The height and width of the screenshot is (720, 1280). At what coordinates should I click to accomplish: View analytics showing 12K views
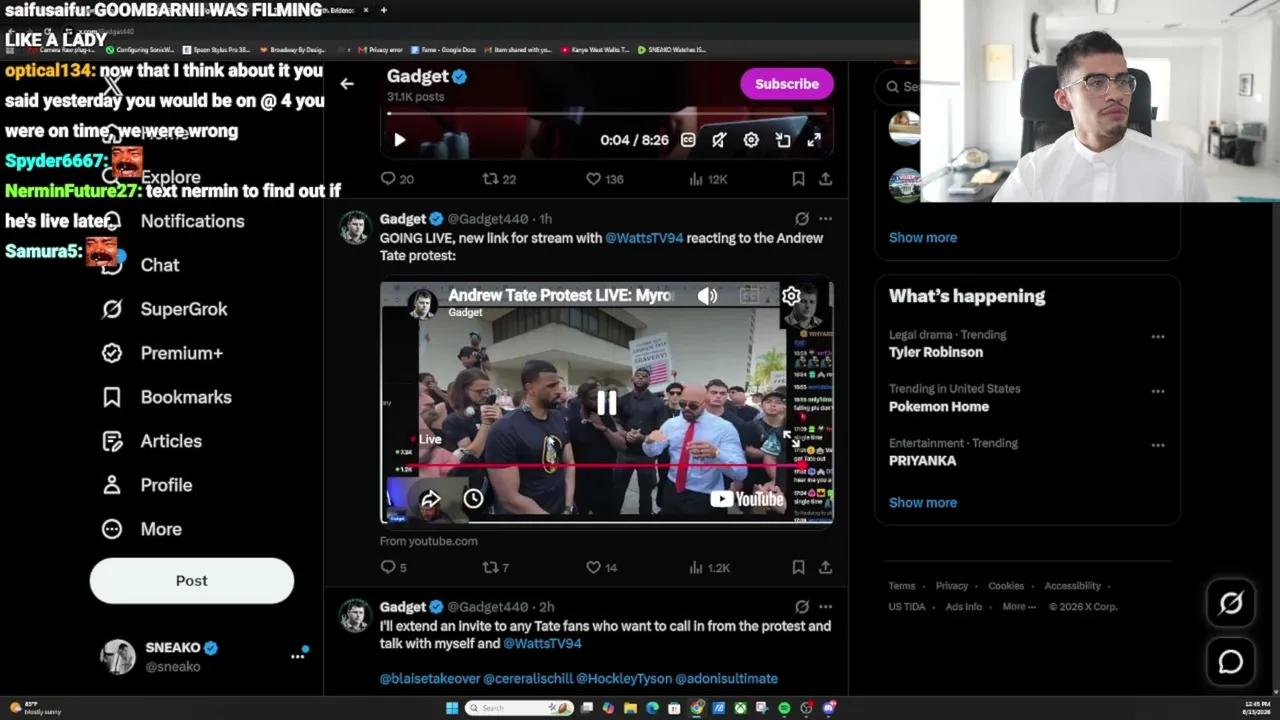[x=708, y=179]
